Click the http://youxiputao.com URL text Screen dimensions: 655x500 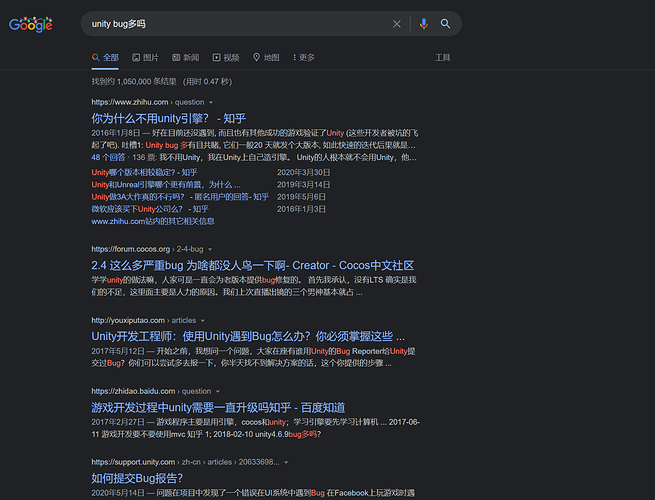point(128,320)
